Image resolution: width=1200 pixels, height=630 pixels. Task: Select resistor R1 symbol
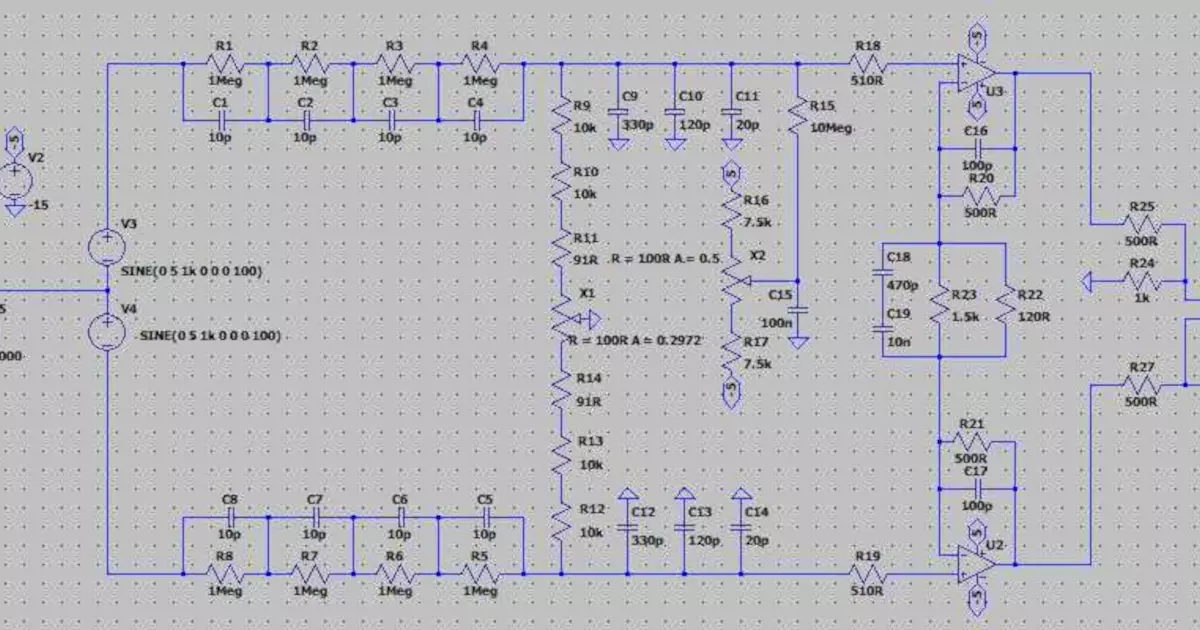(225, 63)
